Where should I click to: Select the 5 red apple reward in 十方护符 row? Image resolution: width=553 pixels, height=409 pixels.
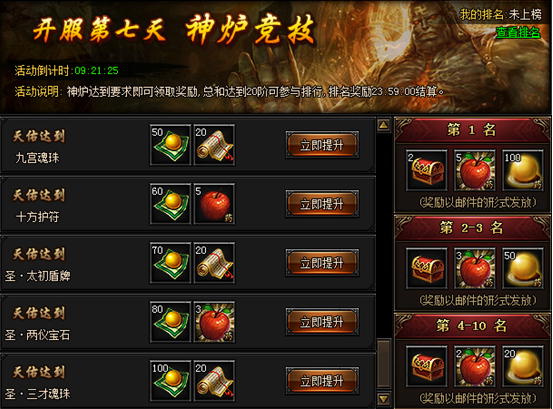(214, 204)
